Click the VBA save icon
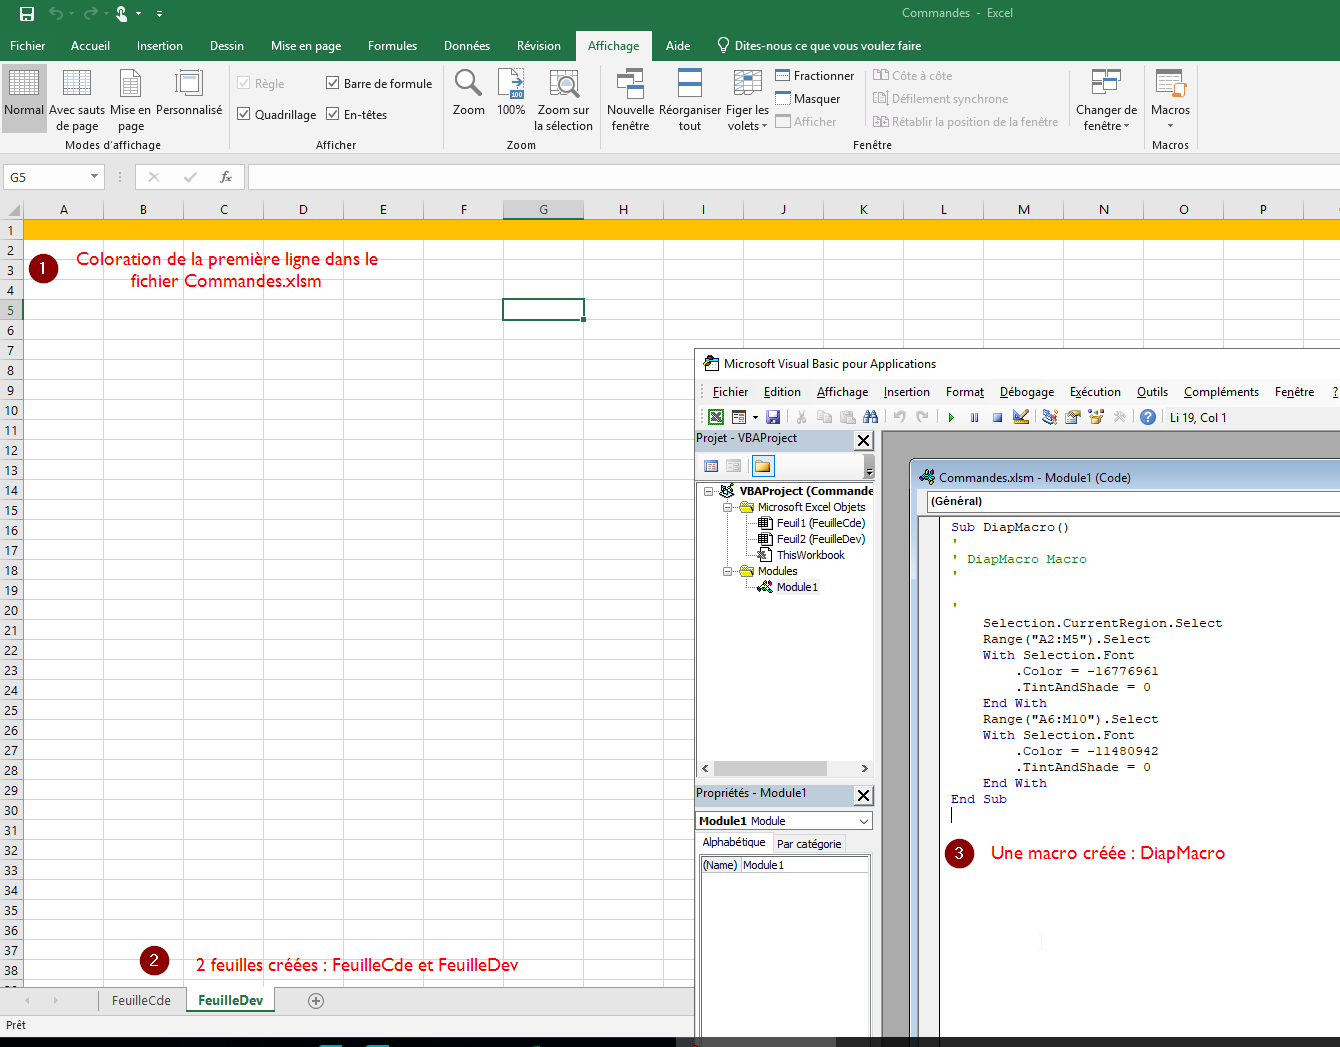Screen dimensions: 1340x1047 tap(773, 417)
